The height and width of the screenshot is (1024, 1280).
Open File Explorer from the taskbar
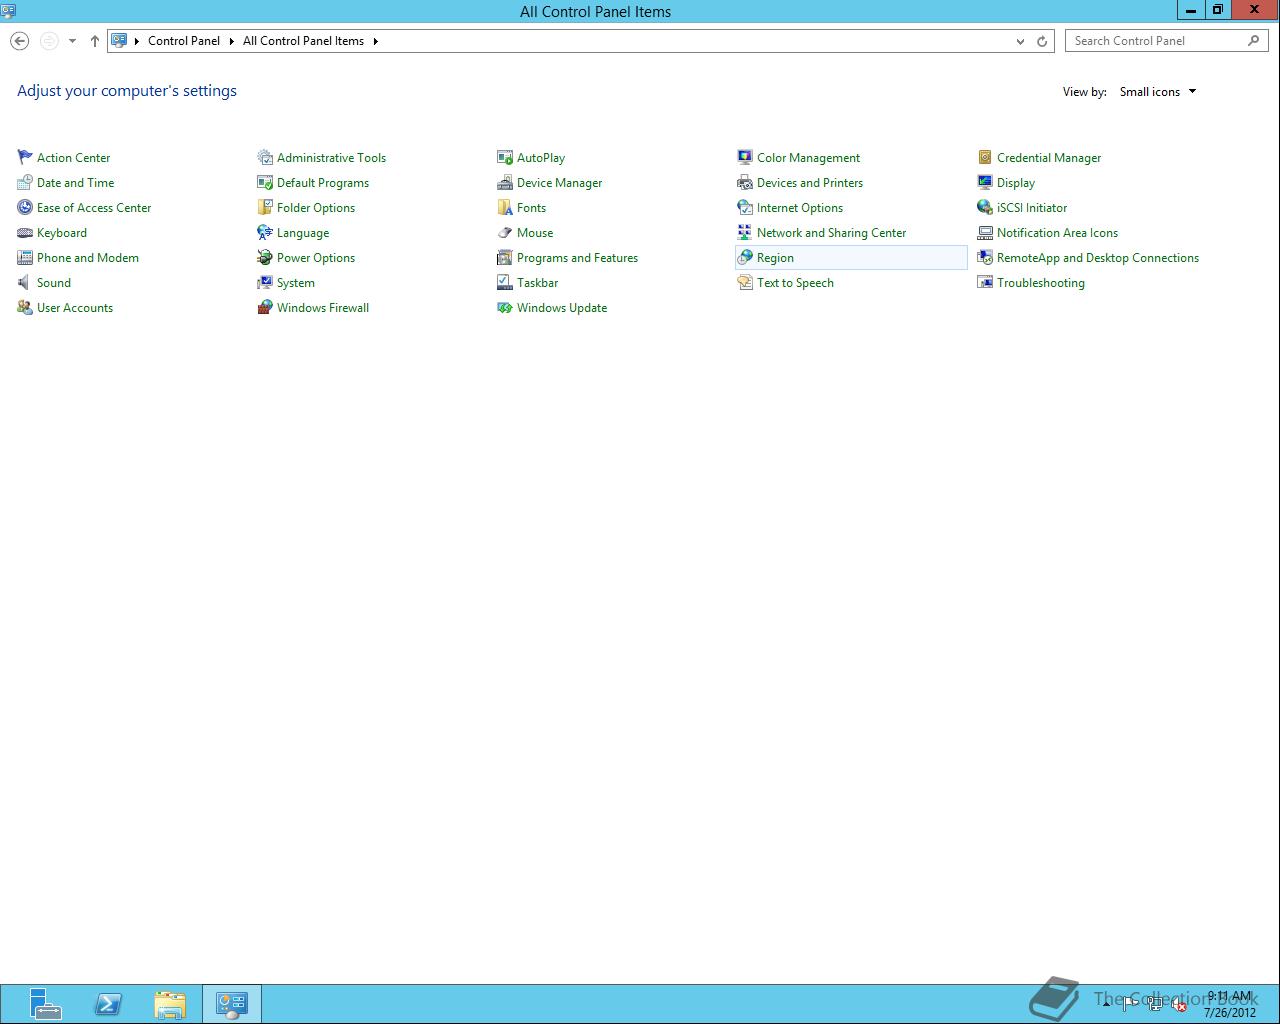pyautogui.click(x=170, y=1004)
